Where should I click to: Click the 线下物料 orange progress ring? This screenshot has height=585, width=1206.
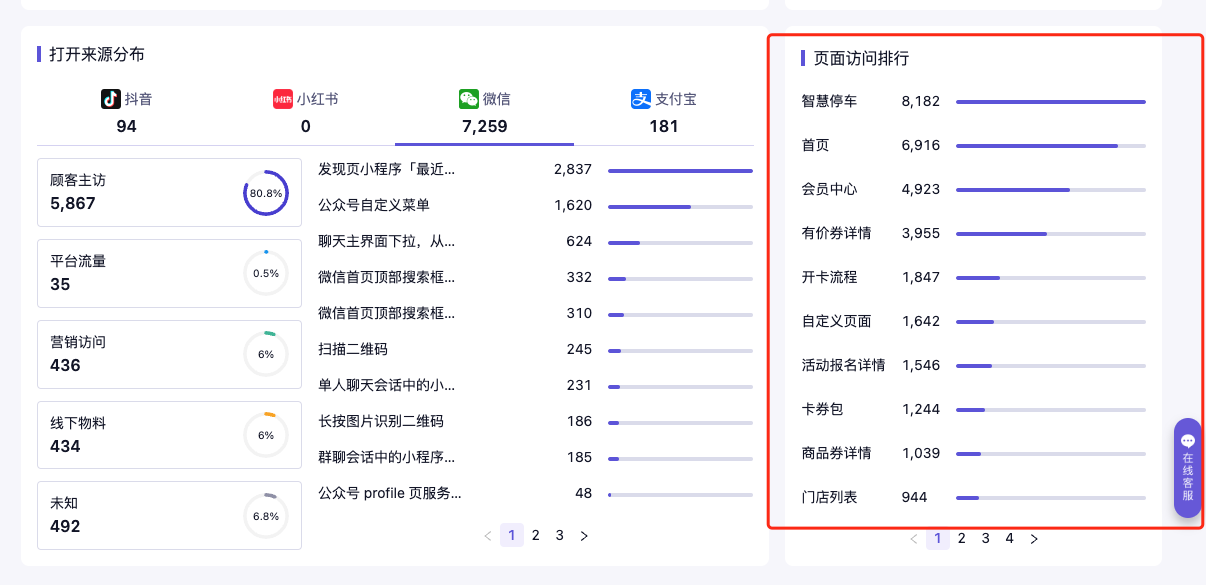click(x=266, y=435)
